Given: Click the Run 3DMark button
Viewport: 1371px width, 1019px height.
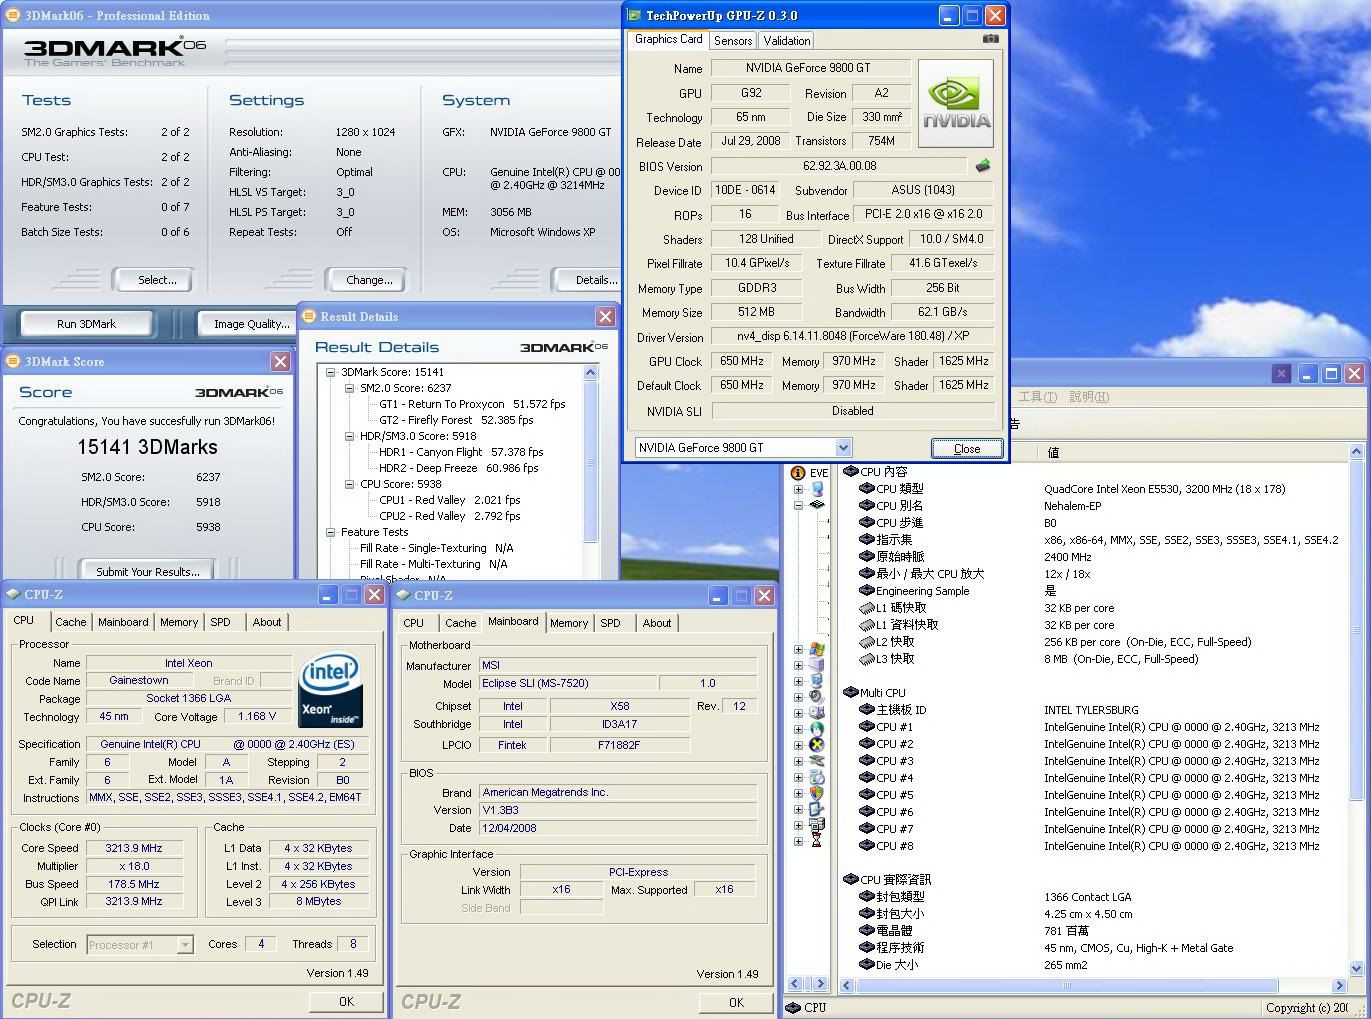Looking at the screenshot, I should click(x=86, y=324).
